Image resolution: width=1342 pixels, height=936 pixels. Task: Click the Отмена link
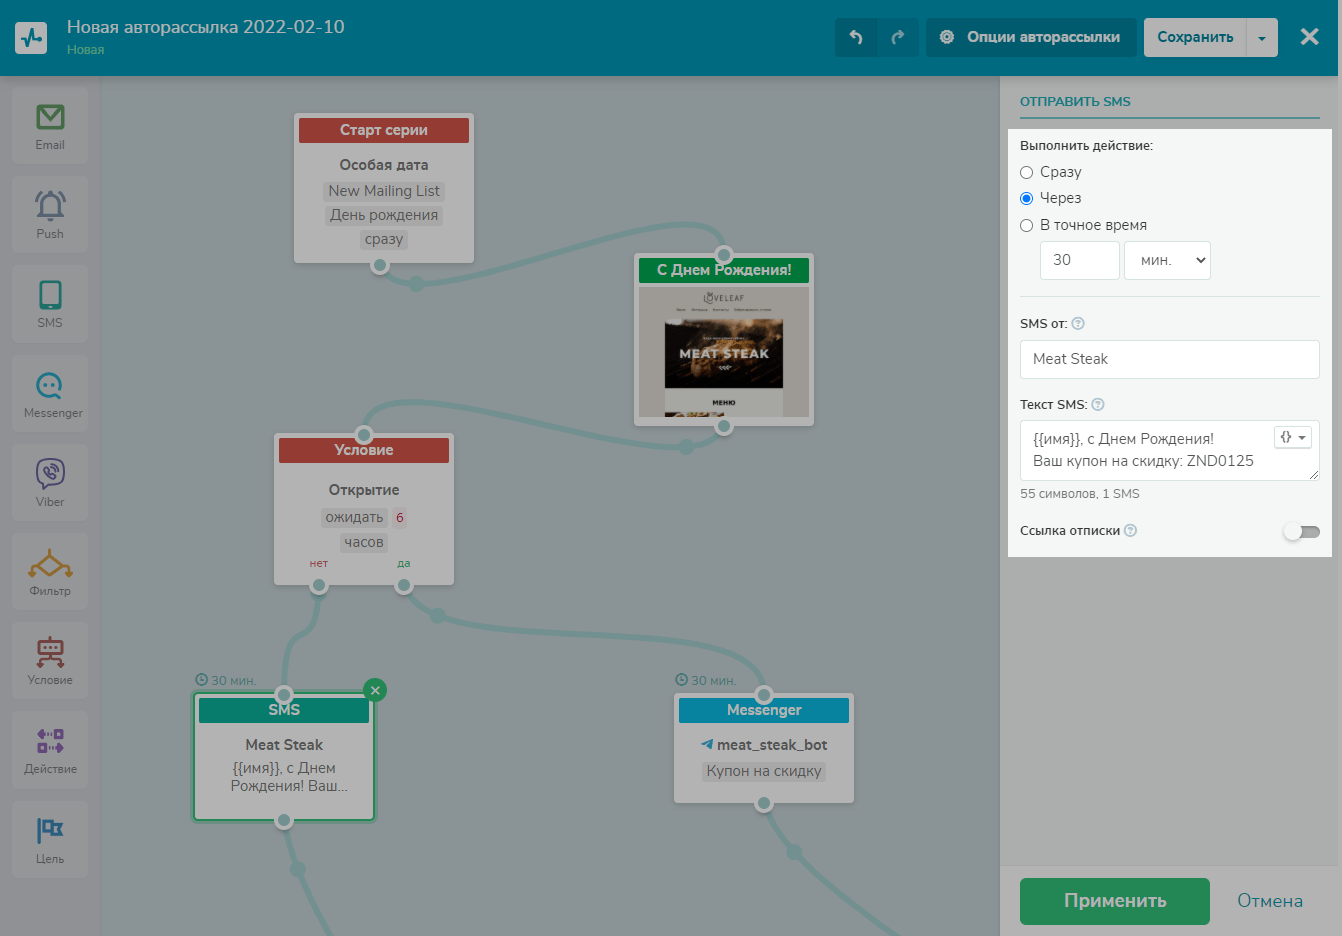click(x=1269, y=901)
